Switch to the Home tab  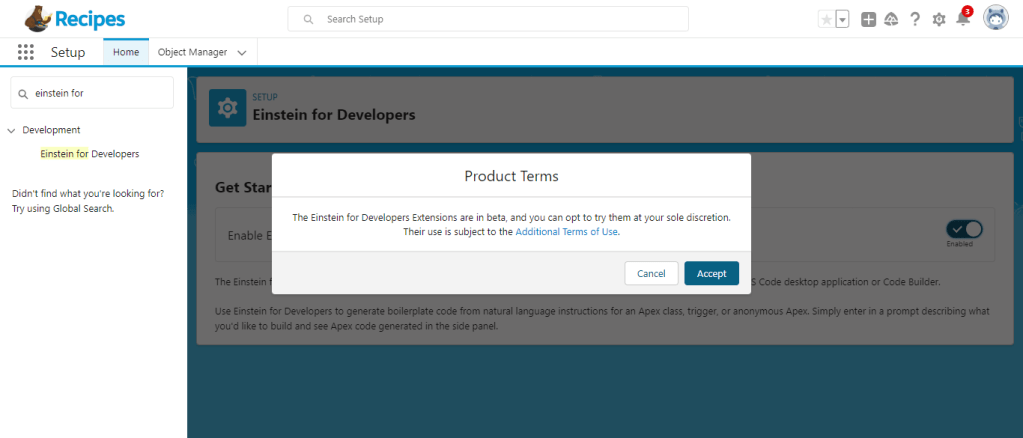[x=126, y=52]
